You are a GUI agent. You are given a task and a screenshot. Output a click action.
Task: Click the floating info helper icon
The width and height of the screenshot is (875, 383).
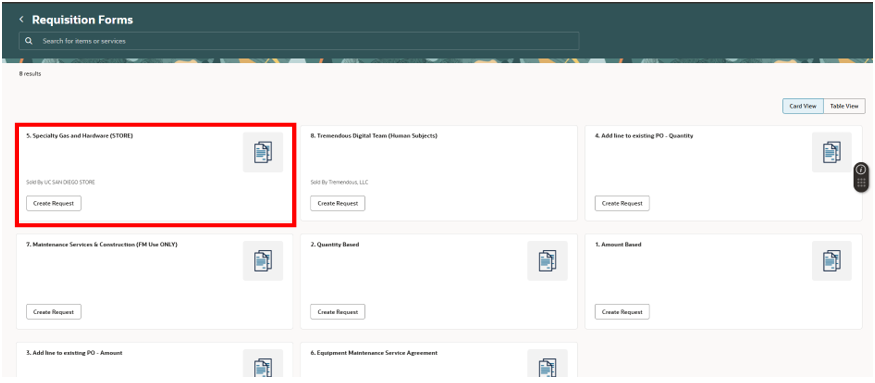tap(861, 169)
